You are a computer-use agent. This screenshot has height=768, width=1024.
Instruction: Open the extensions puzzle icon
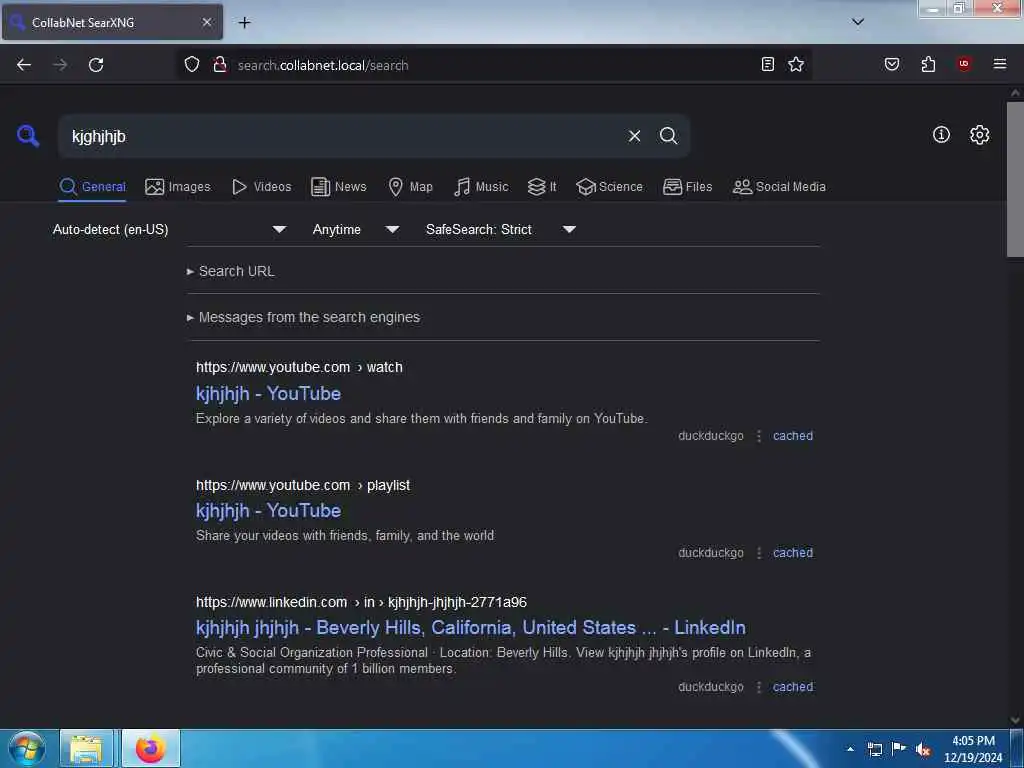[928, 64]
